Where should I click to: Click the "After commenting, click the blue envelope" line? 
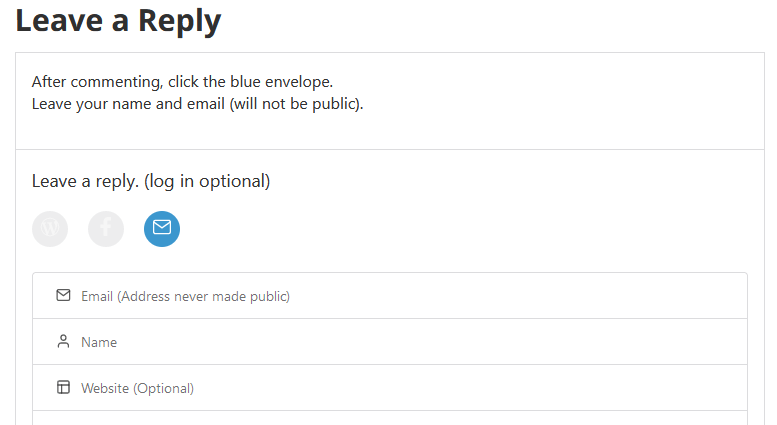182,81
